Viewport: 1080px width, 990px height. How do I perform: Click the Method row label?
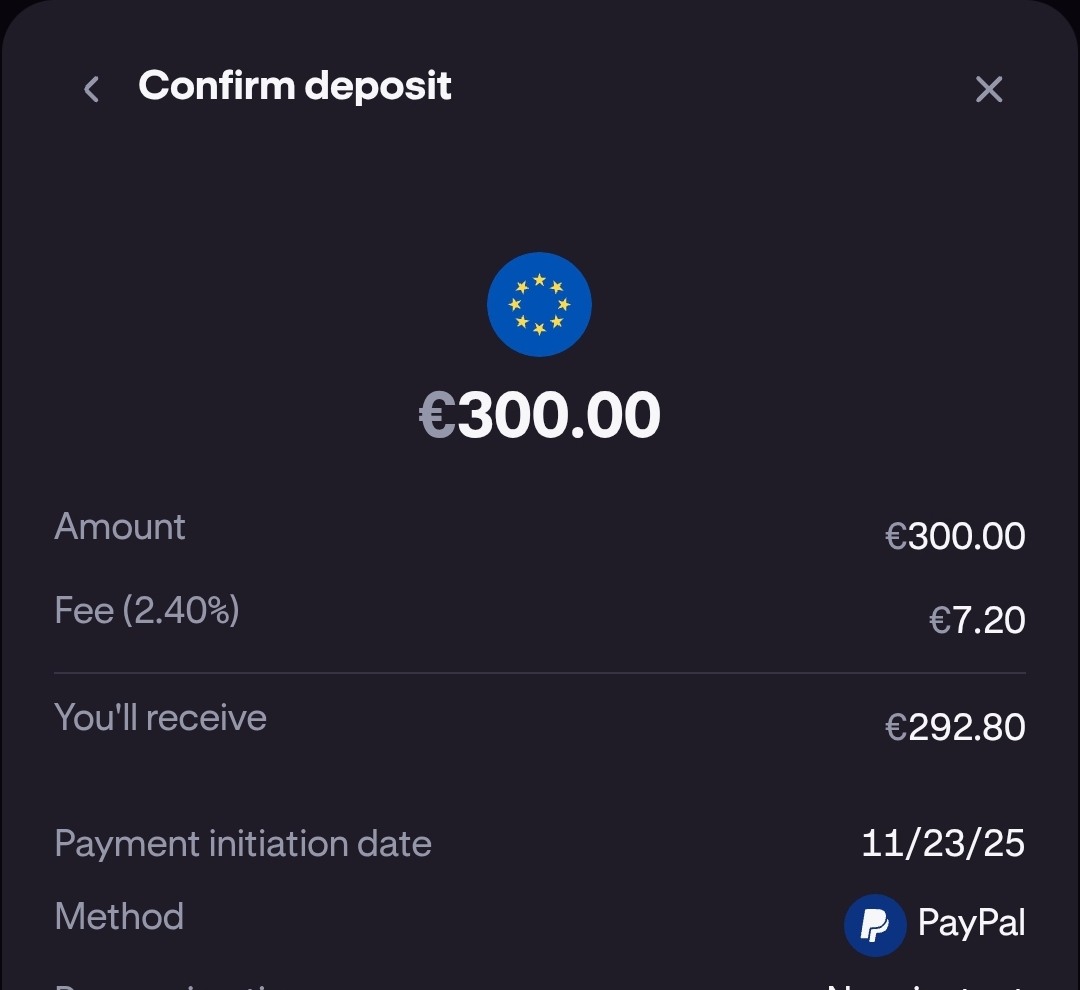119,917
